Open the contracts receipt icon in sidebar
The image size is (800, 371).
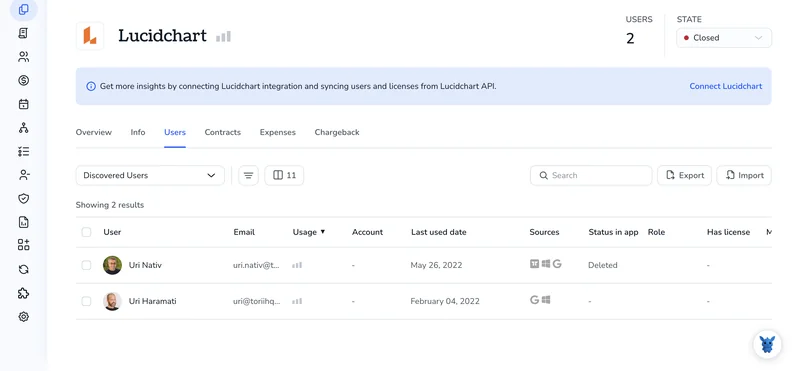tap(23, 33)
